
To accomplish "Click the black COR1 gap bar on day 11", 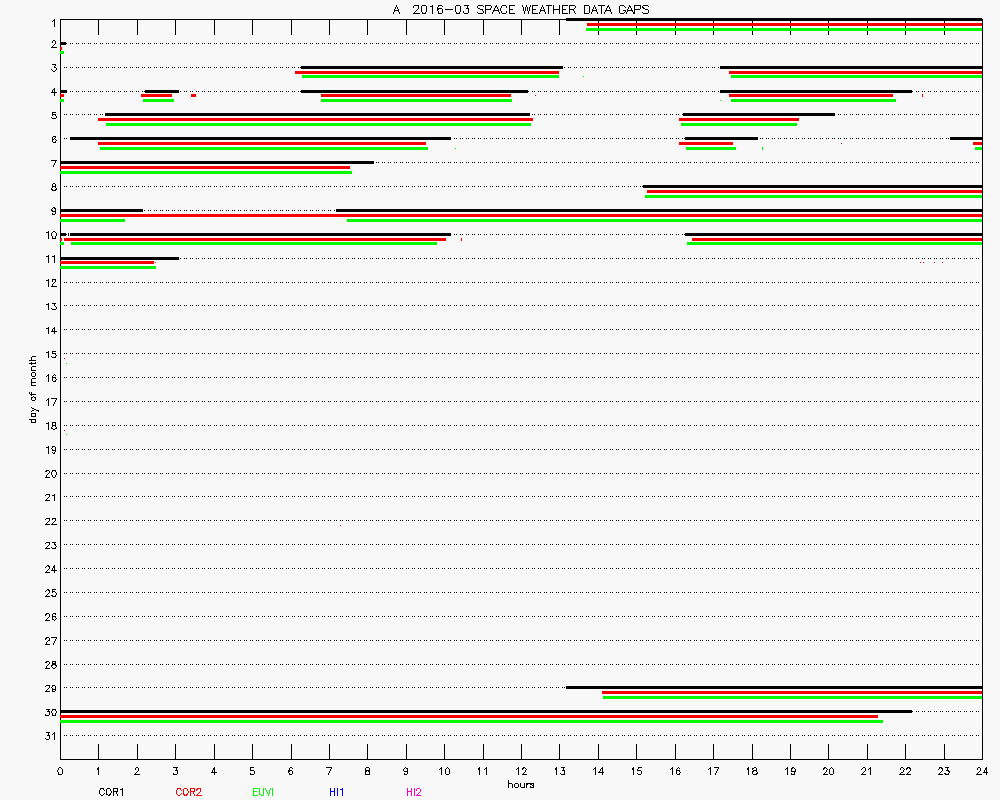I will pos(119,258).
